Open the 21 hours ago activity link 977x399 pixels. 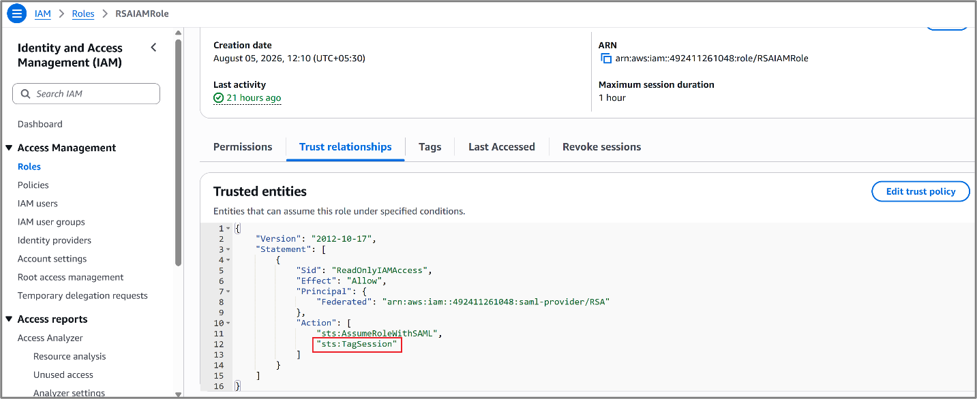click(x=254, y=98)
